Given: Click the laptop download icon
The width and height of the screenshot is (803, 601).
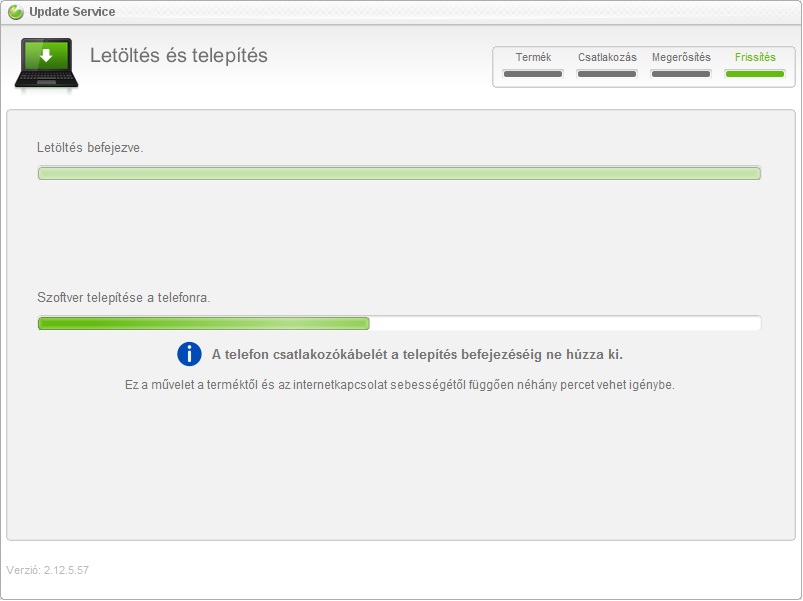Looking at the screenshot, I should click(x=47, y=64).
